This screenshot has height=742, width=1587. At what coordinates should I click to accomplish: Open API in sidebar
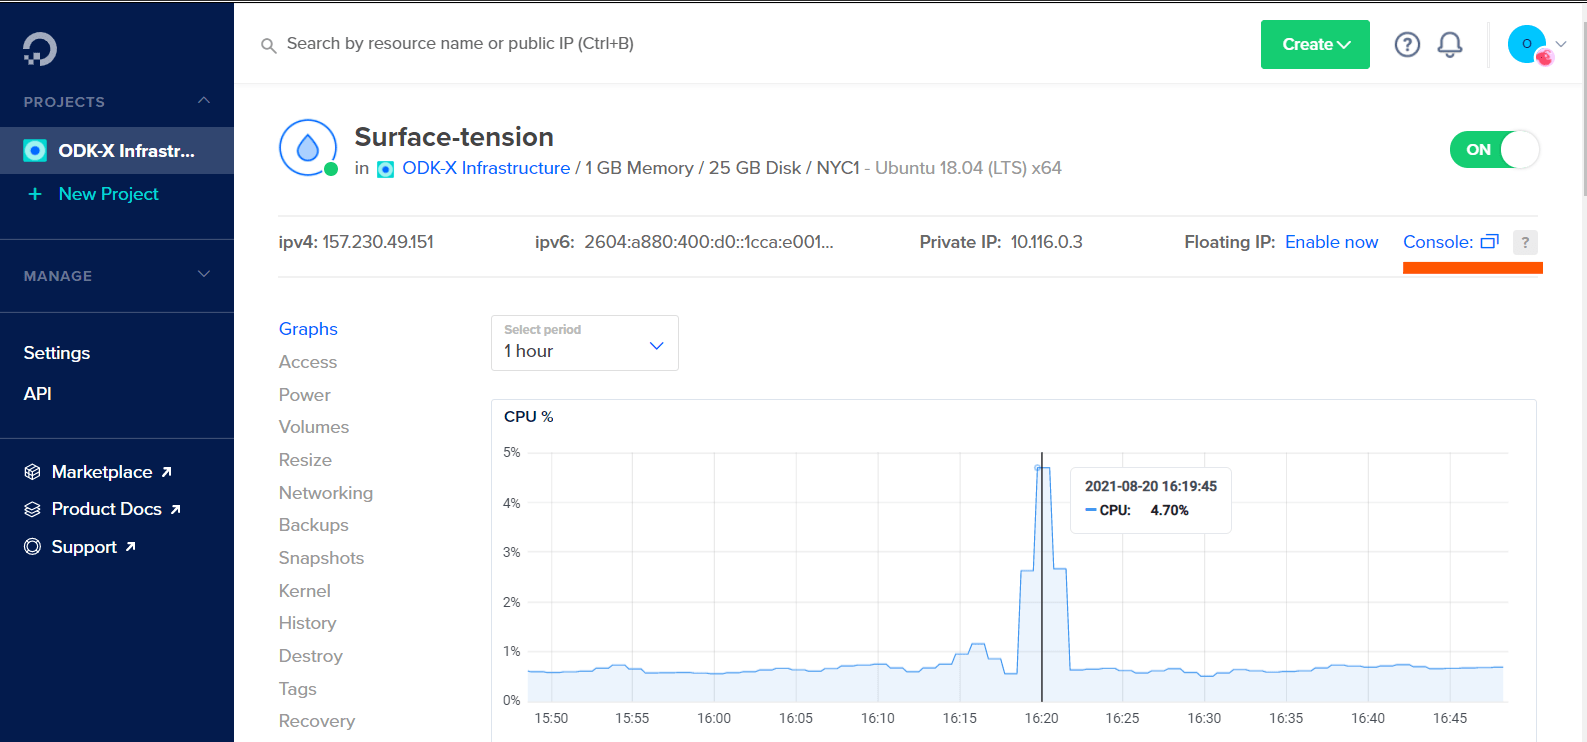(x=38, y=394)
